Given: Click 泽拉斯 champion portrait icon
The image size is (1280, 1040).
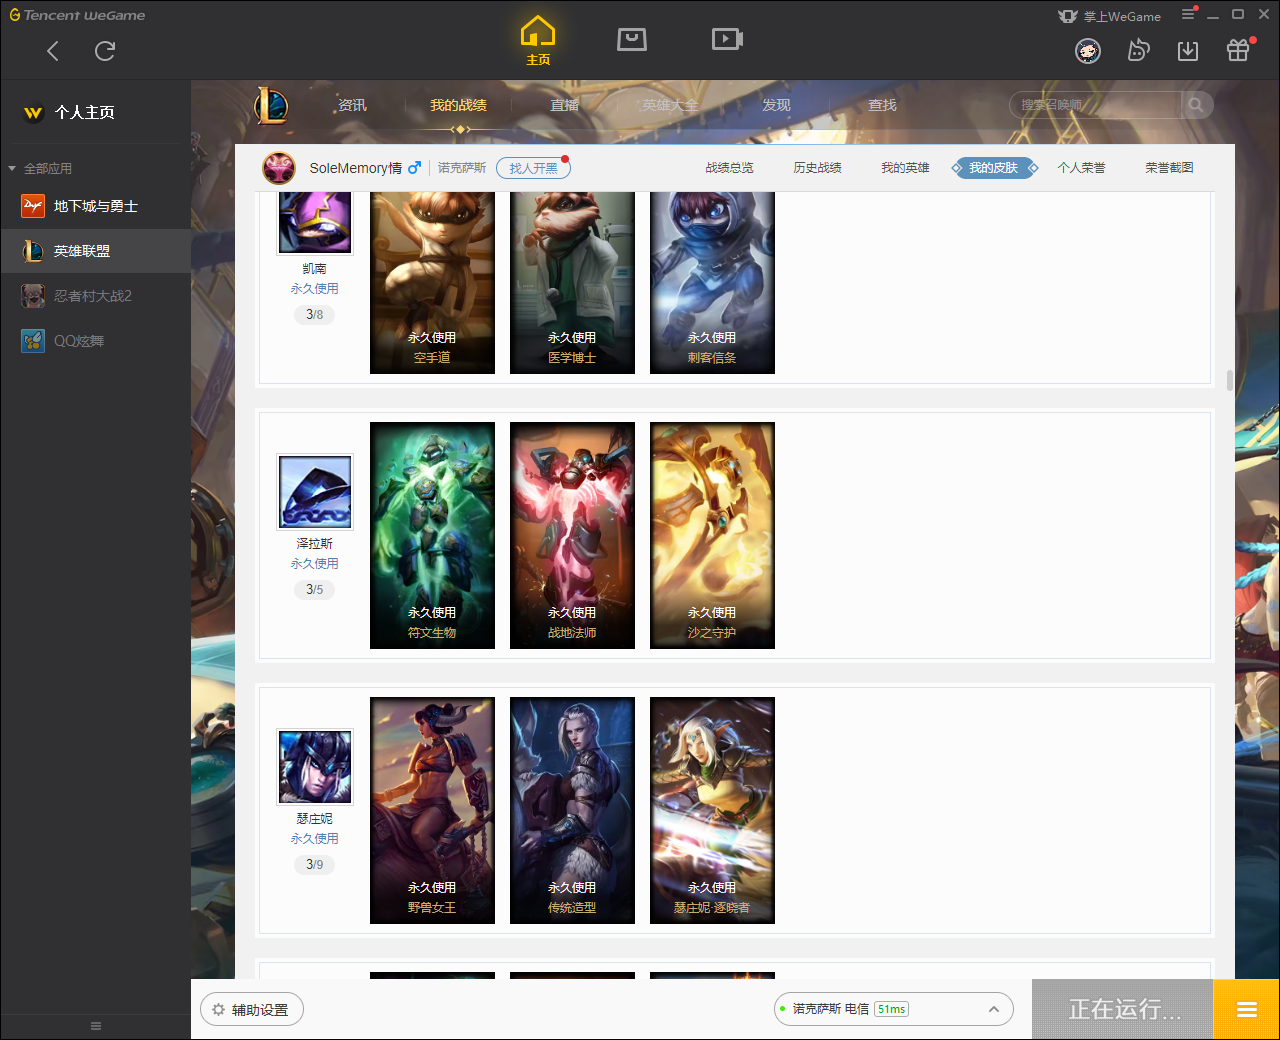Looking at the screenshot, I should pos(315,491).
